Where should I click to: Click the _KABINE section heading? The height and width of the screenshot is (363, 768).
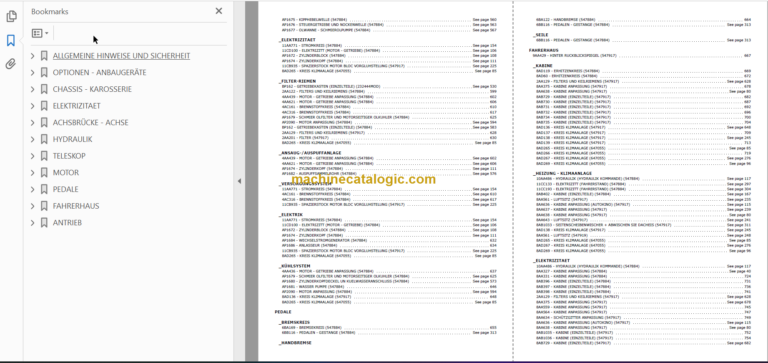(x=543, y=66)
